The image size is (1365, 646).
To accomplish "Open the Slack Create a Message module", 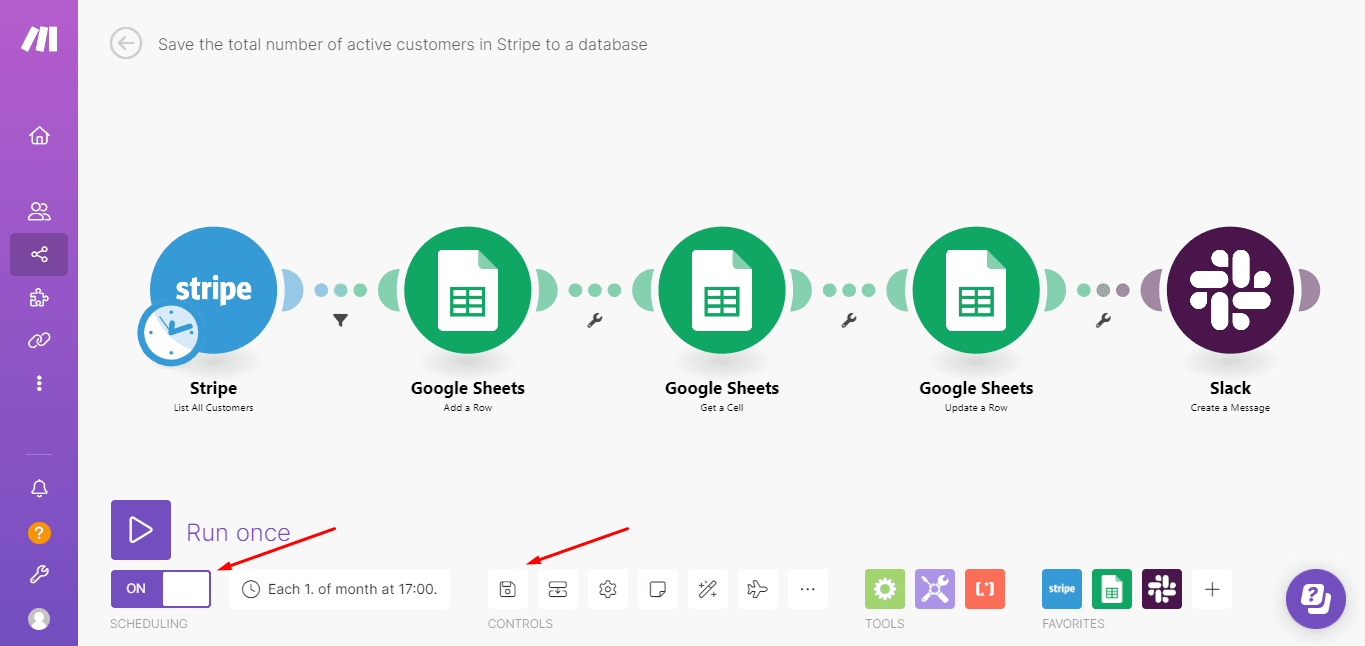I will coord(1229,290).
